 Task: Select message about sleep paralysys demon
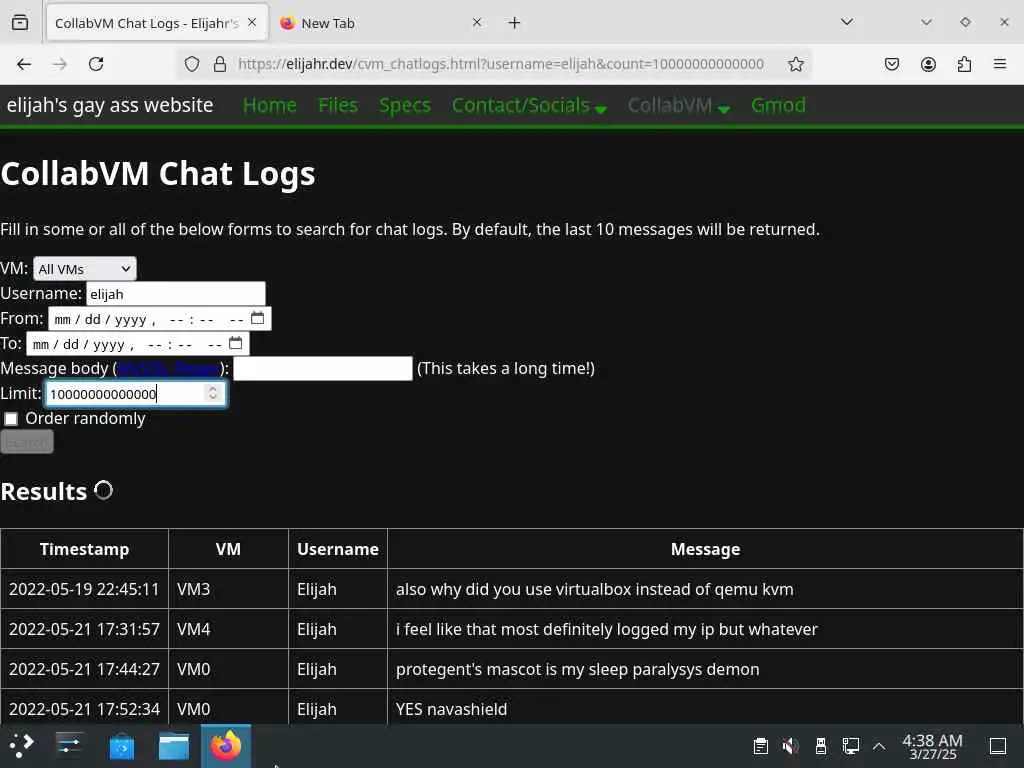tap(705, 669)
